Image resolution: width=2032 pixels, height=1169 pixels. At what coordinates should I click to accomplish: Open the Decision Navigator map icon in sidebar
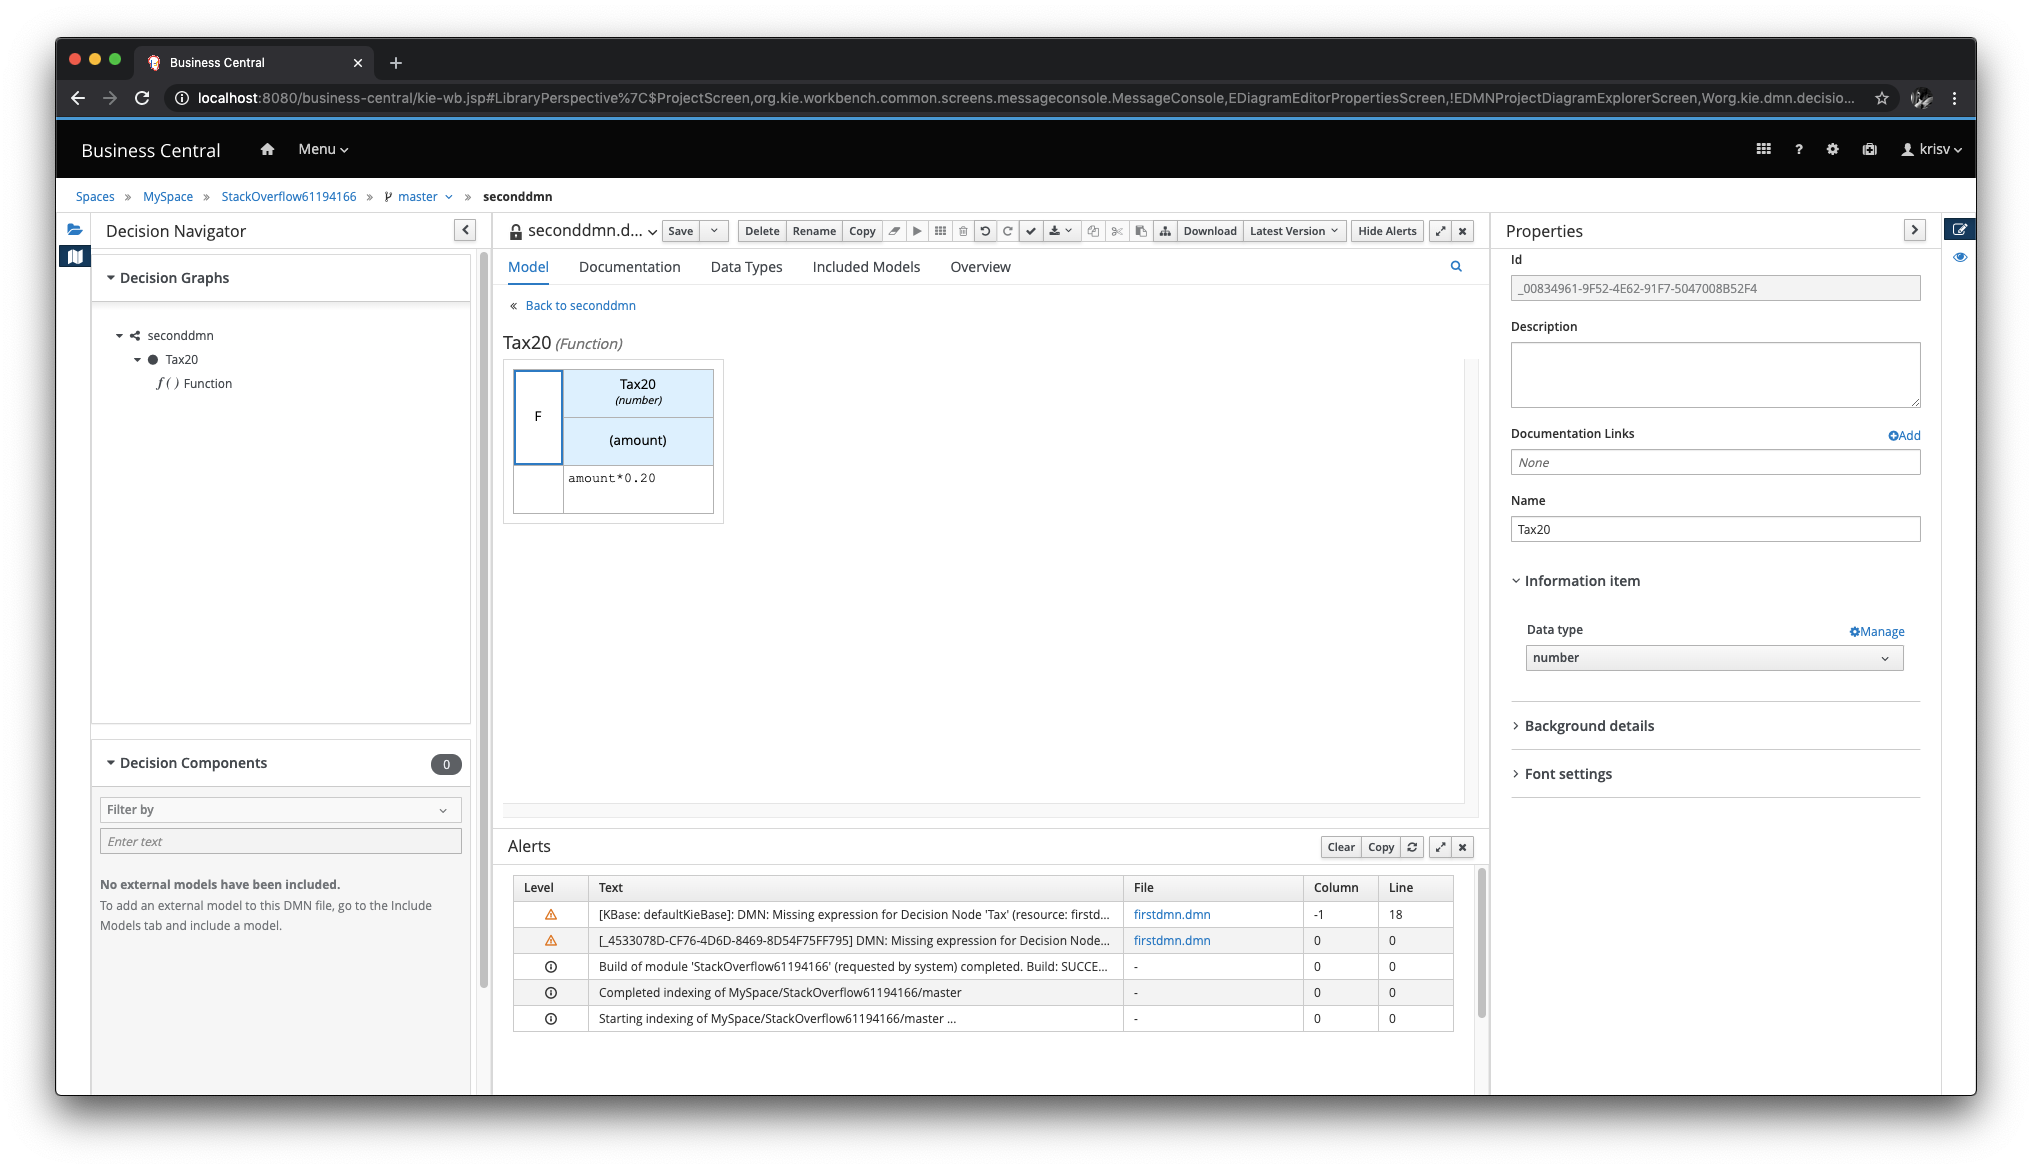[x=75, y=257]
